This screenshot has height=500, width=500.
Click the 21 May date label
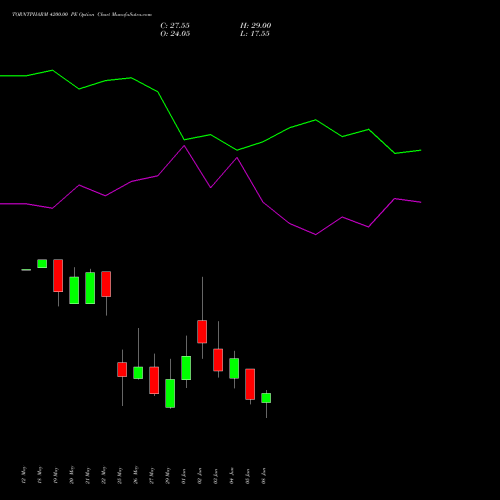(x=88, y=475)
